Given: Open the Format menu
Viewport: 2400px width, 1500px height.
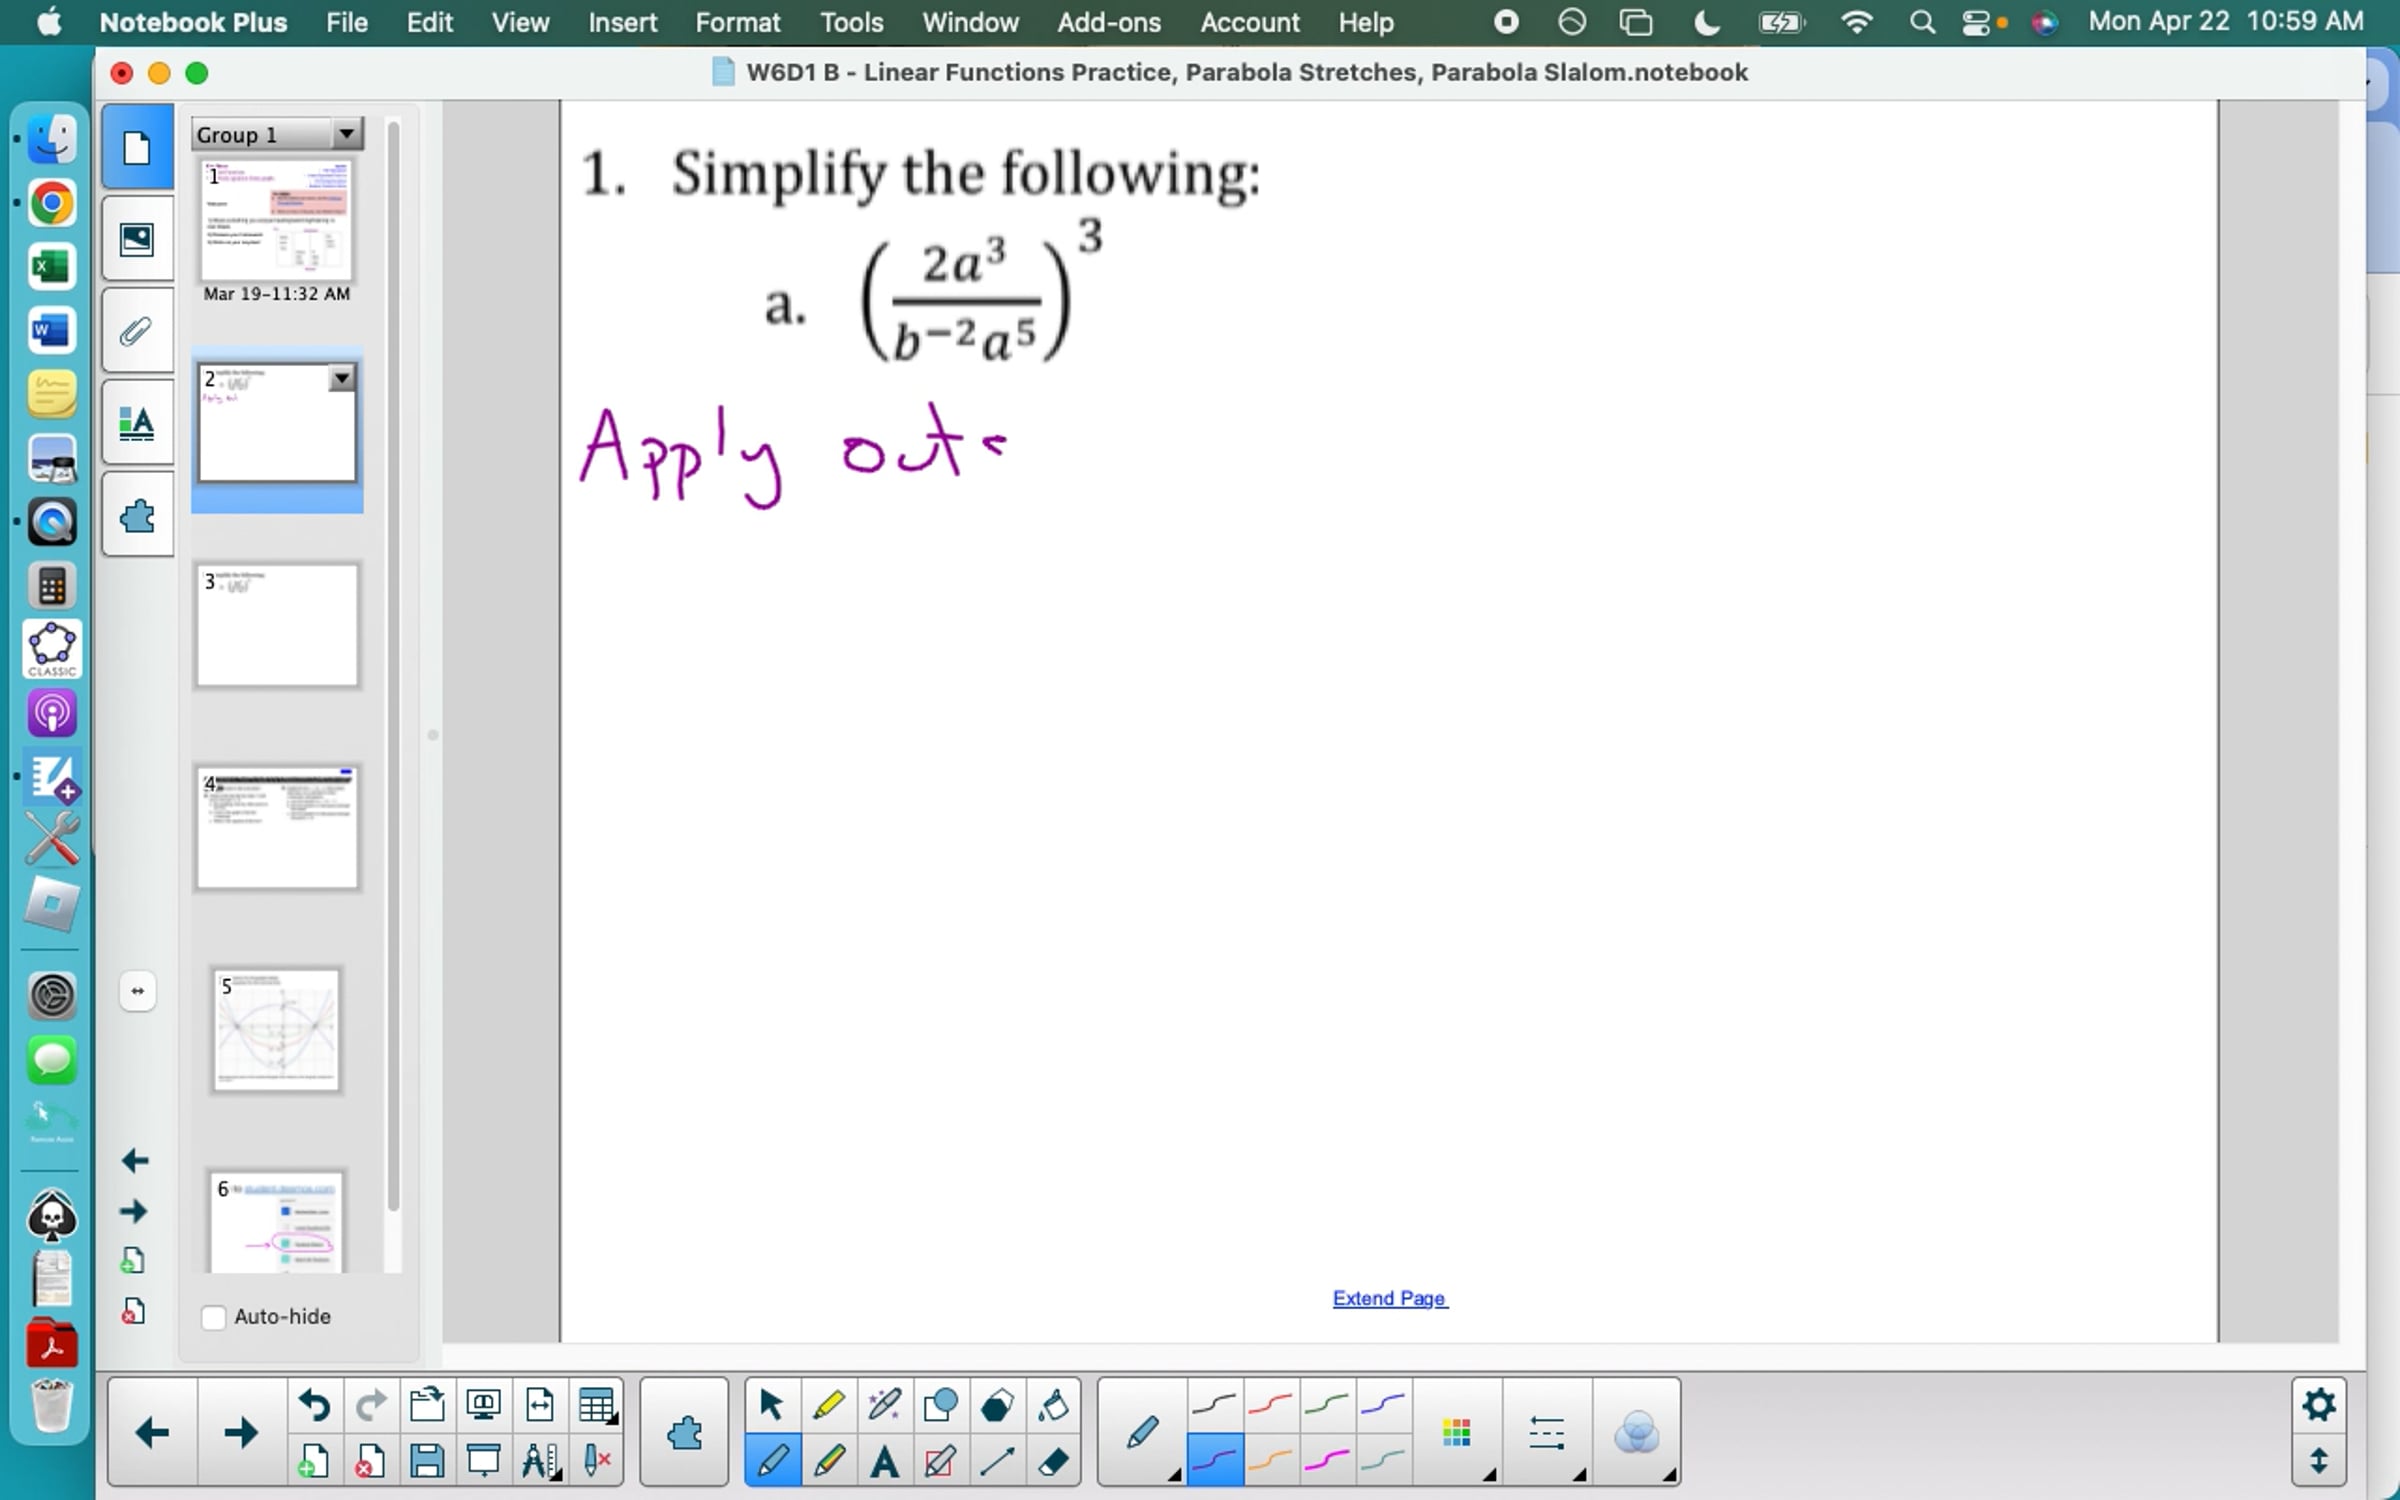Looking at the screenshot, I should click(x=737, y=22).
